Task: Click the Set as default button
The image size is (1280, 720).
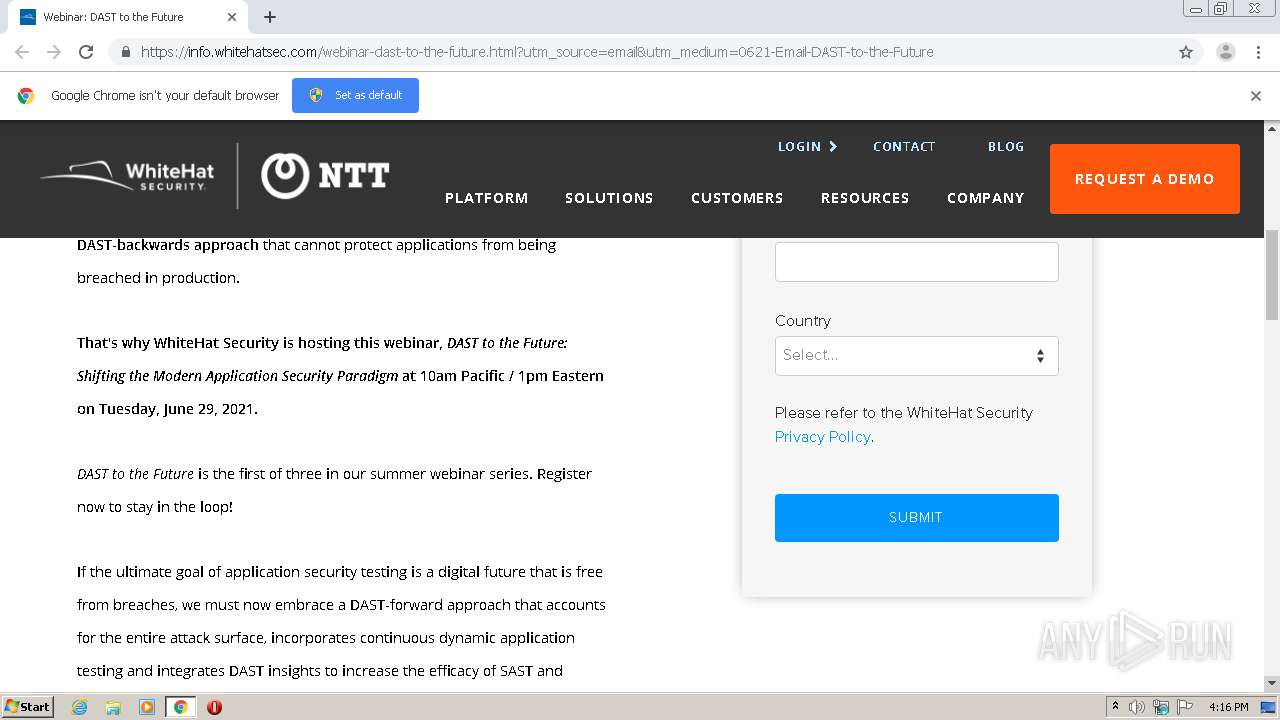Action: [355, 95]
